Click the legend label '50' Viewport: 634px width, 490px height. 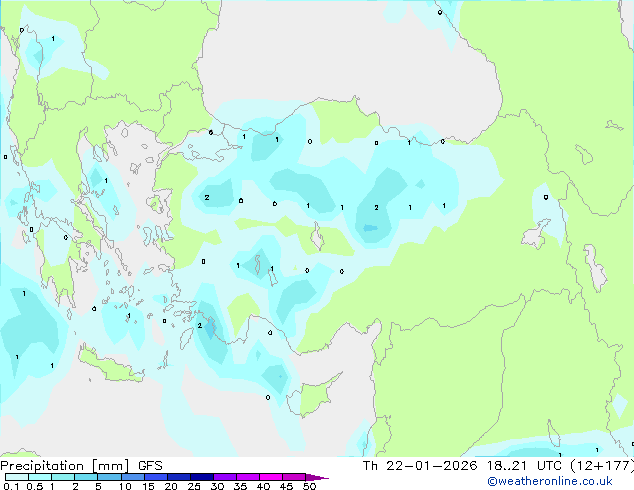pyautogui.click(x=309, y=486)
